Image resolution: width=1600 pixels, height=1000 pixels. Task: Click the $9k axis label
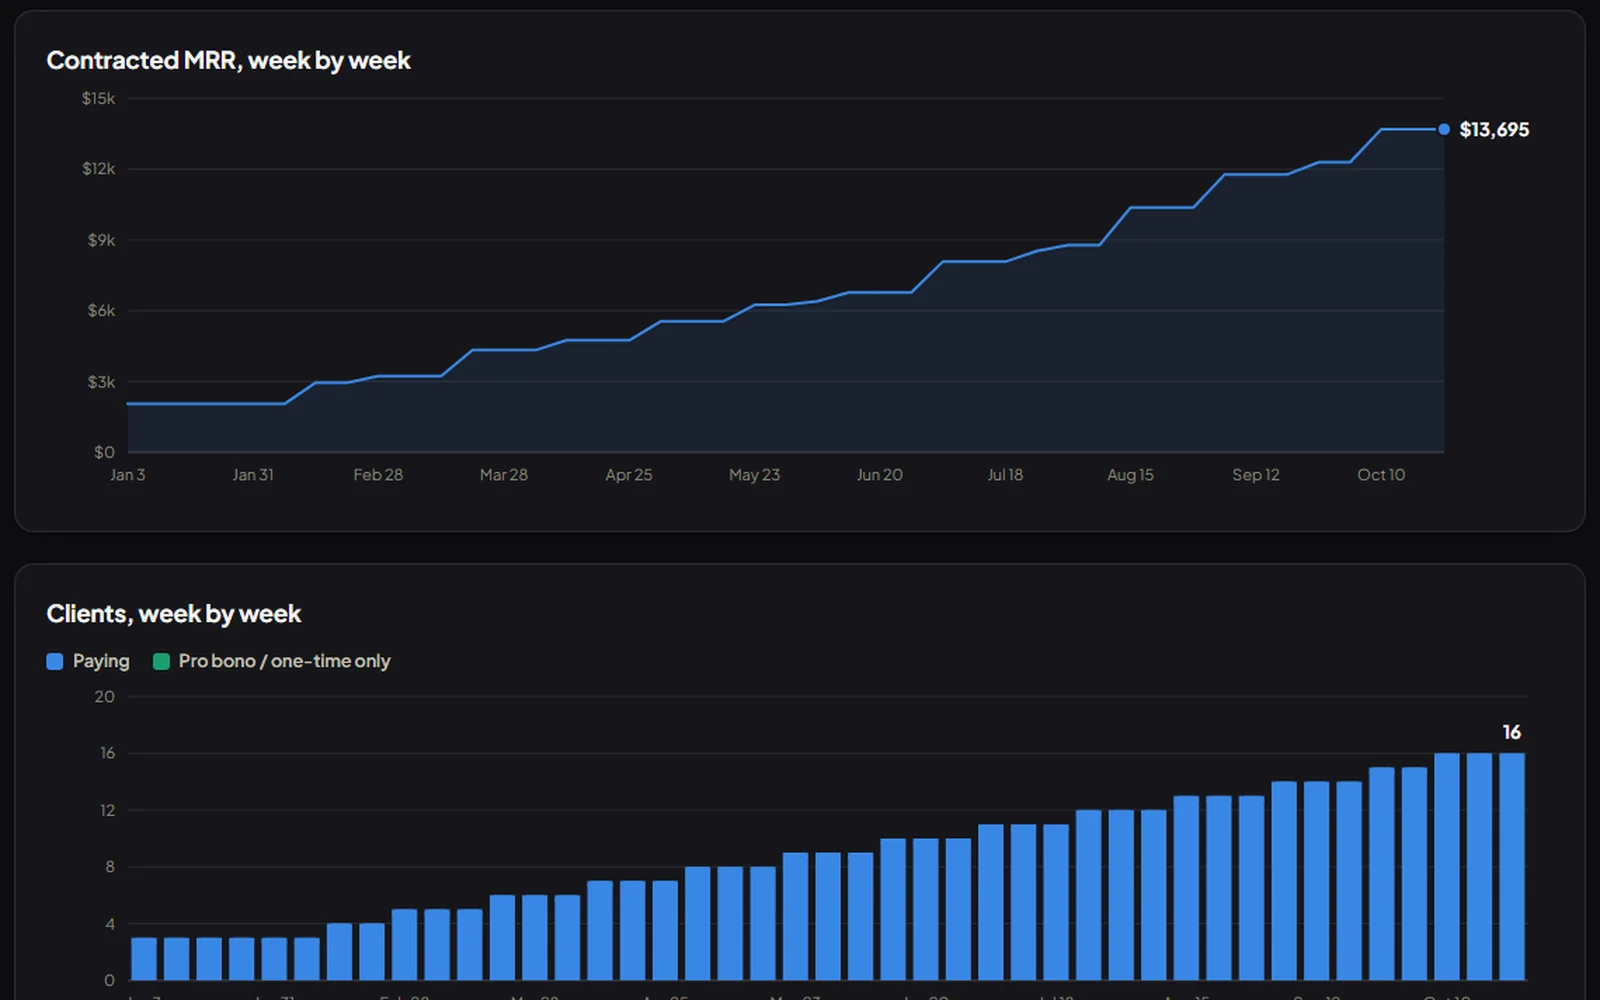pyautogui.click(x=101, y=240)
